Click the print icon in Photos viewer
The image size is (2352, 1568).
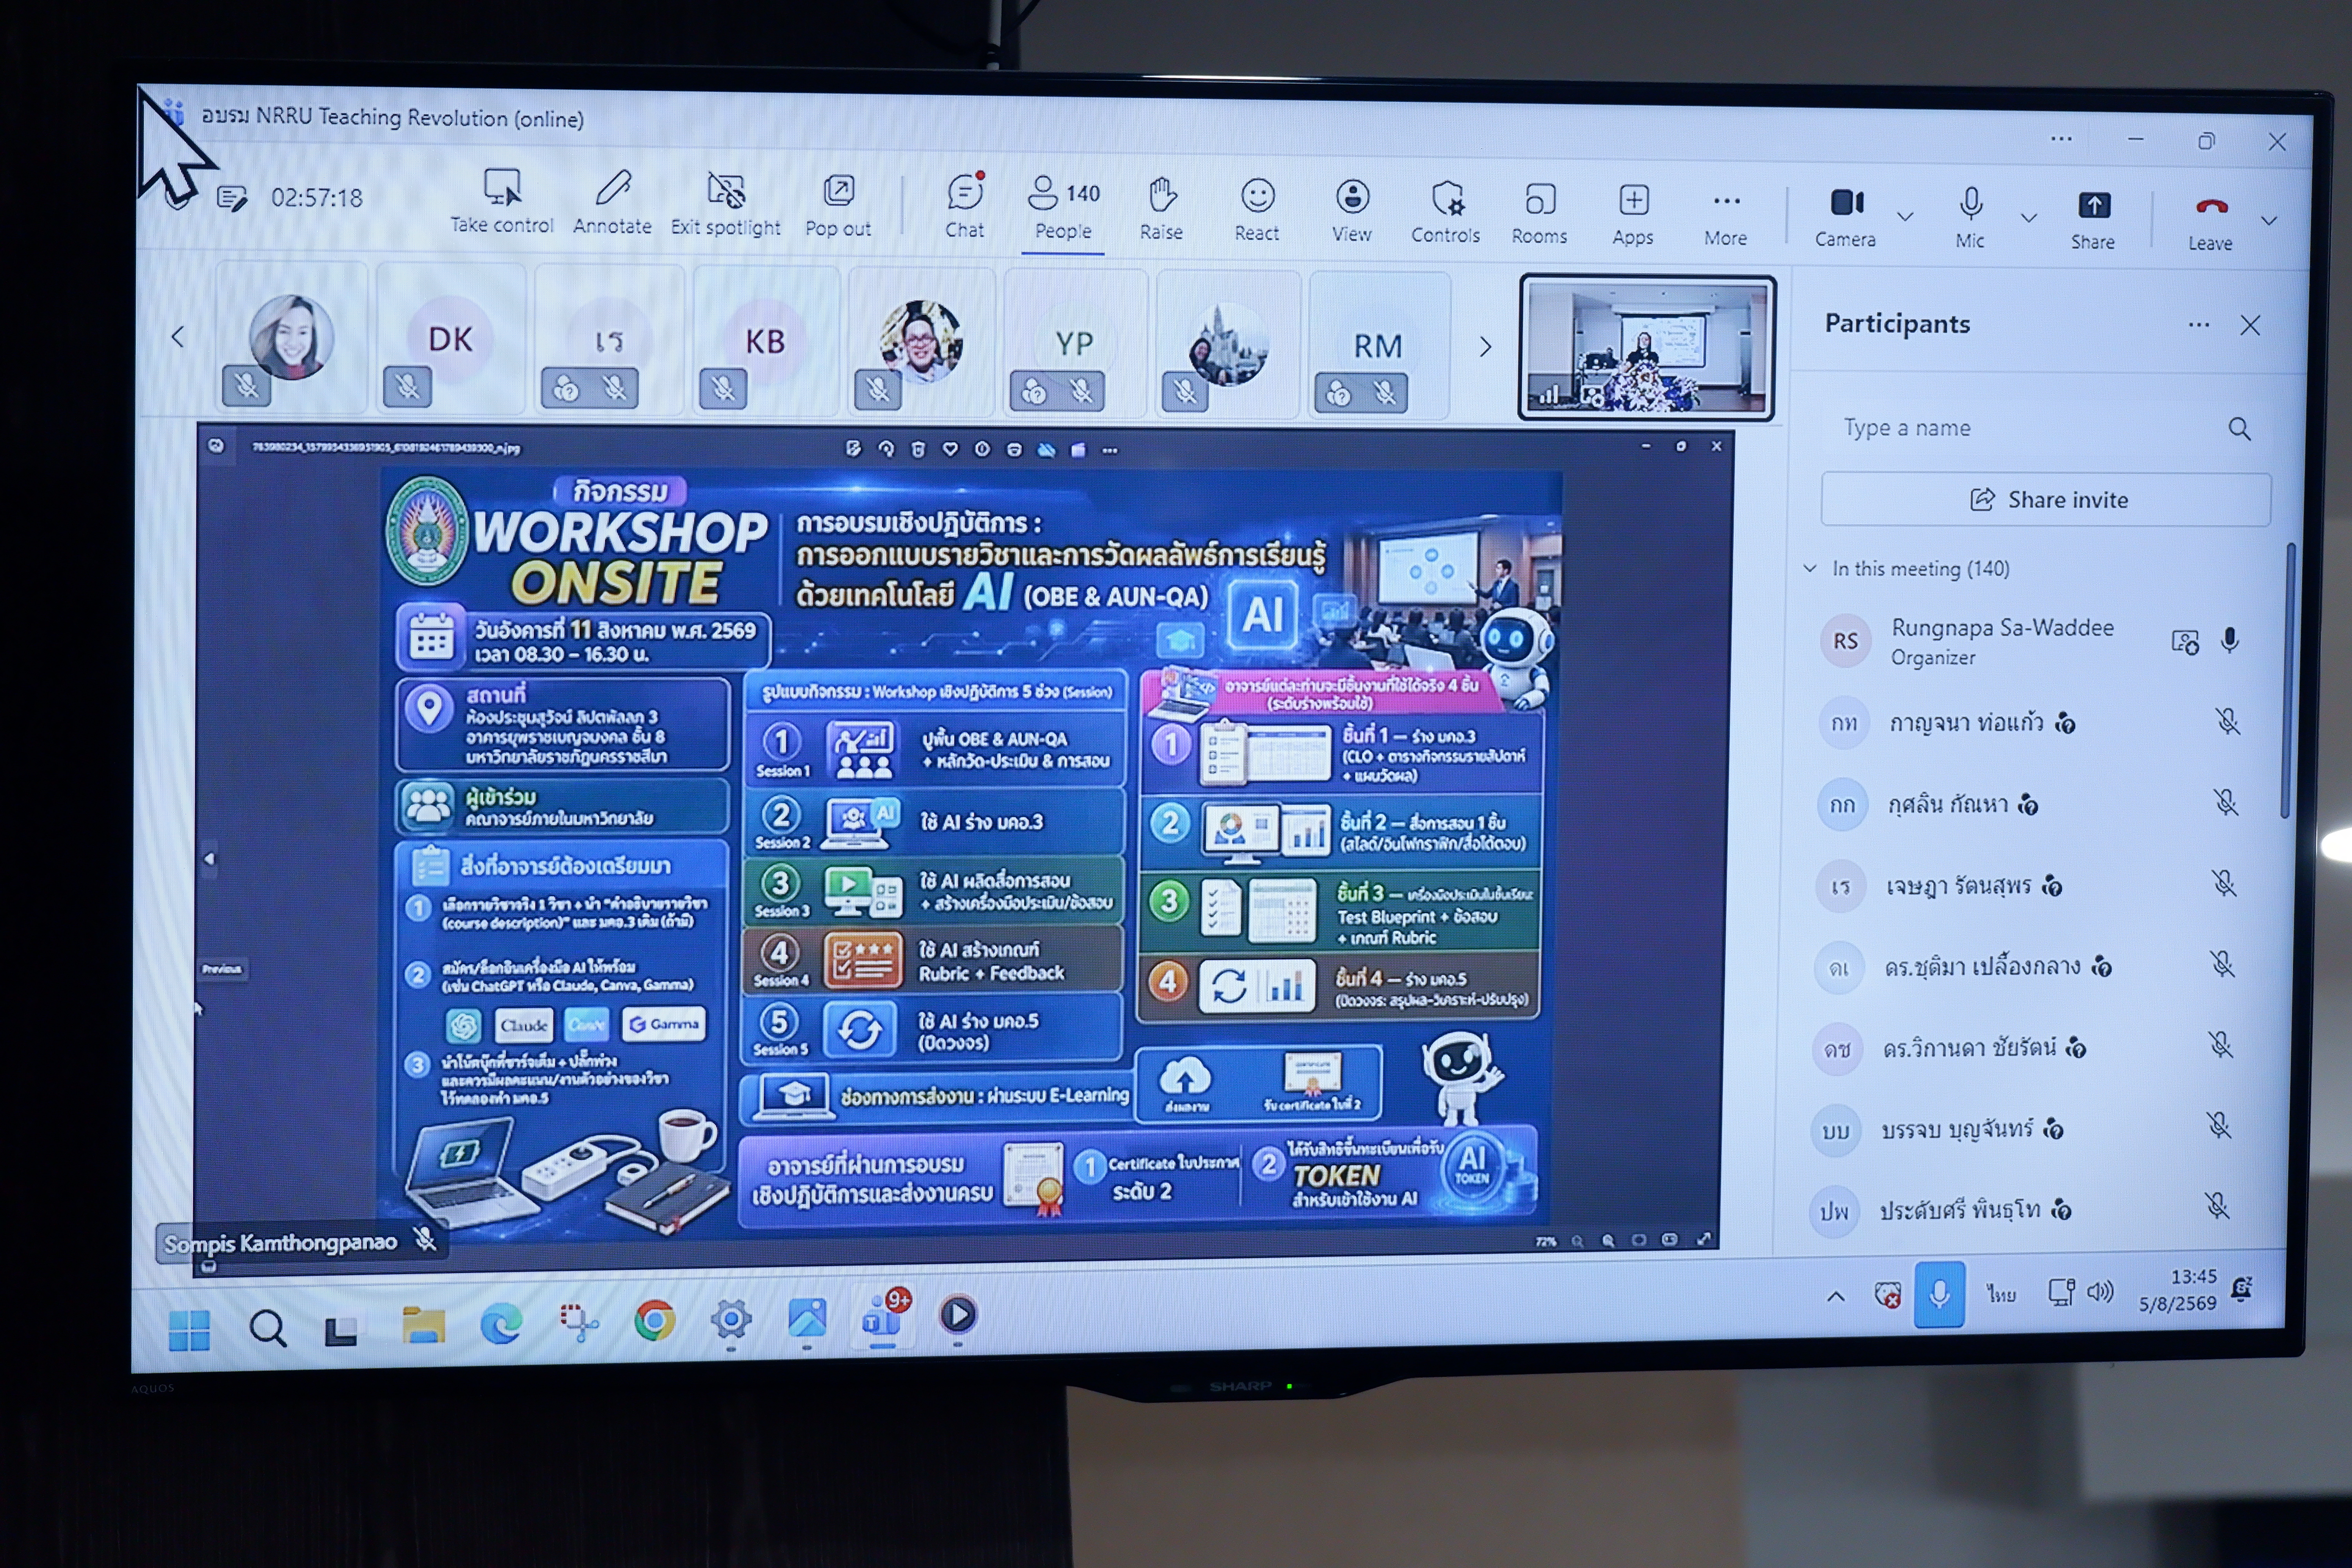(1014, 450)
